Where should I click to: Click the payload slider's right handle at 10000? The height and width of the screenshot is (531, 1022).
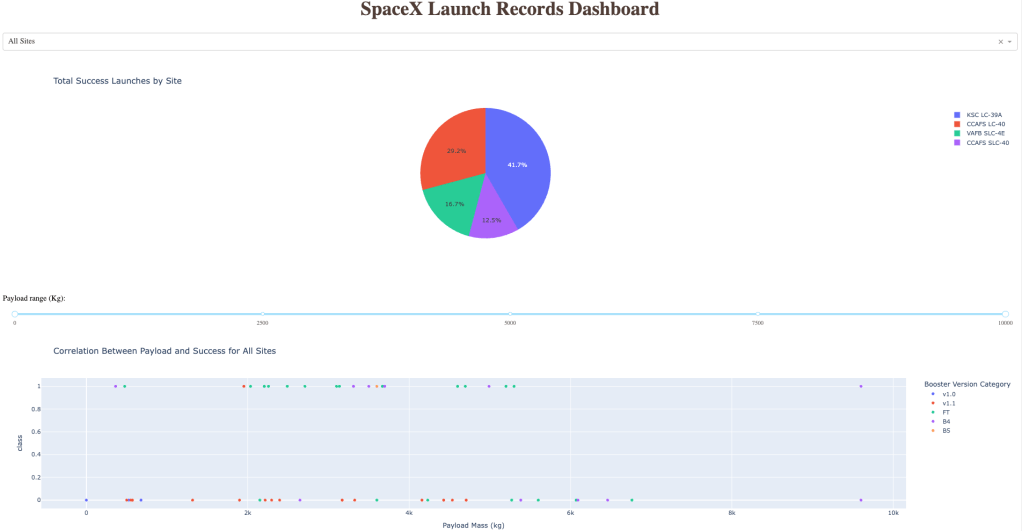coord(1005,314)
